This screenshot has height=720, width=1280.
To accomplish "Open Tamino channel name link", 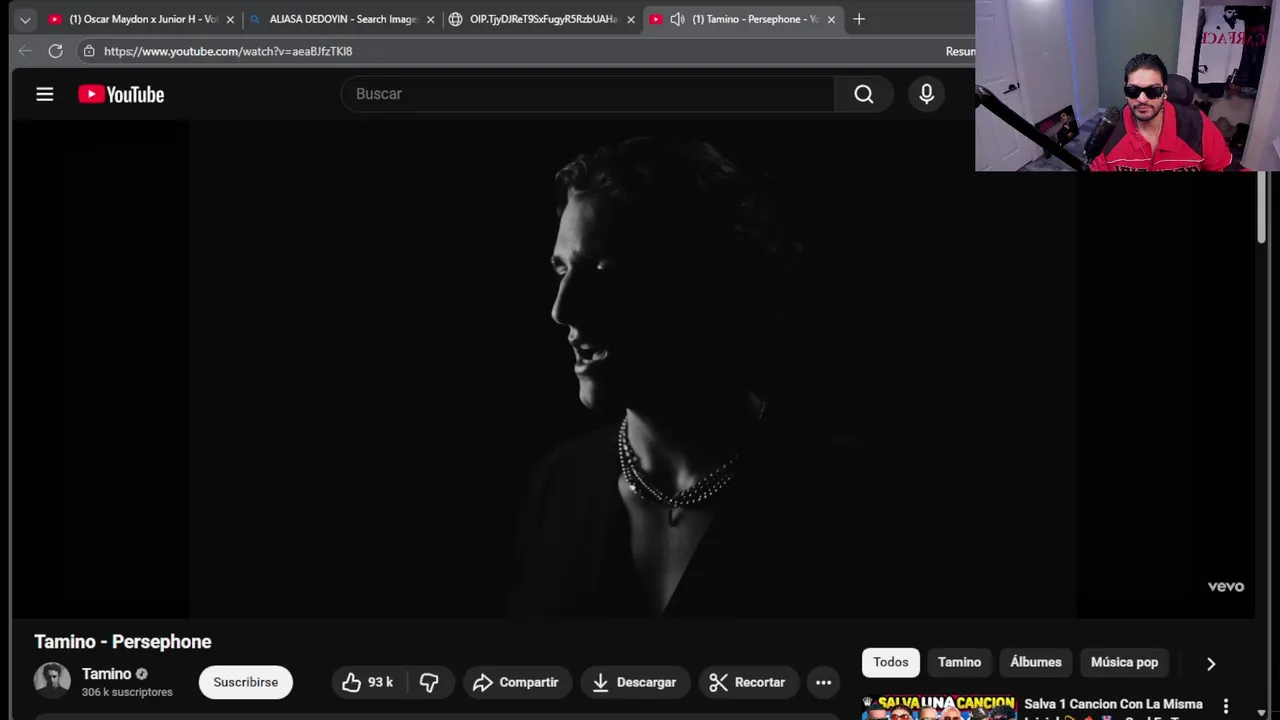I will [x=107, y=674].
